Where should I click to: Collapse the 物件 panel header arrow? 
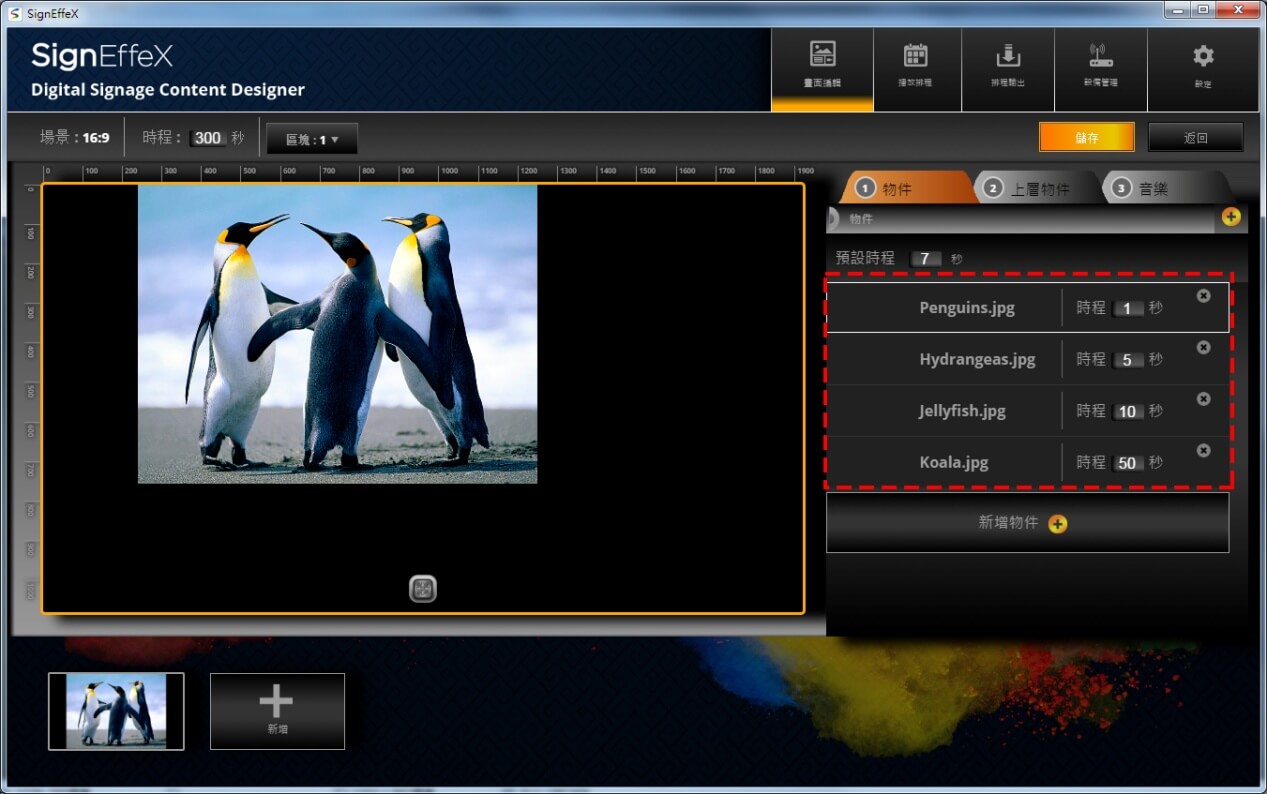[x=833, y=219]
